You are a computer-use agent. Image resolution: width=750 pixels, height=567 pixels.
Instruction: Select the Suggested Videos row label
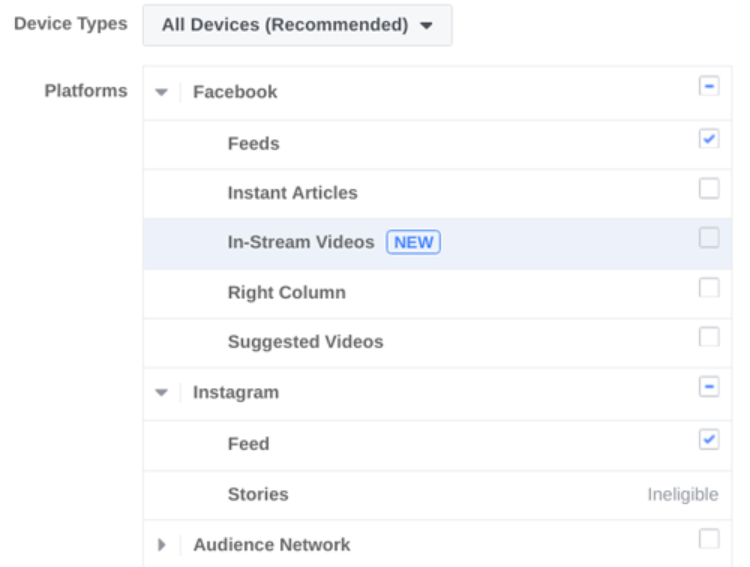(x=306, y=342)
